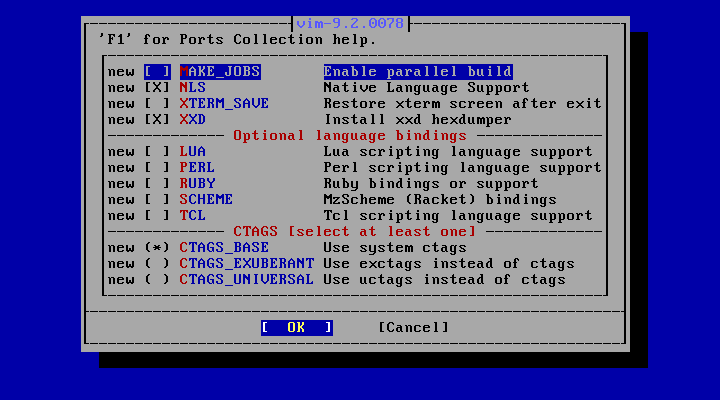Click 'Restore xterm screen after exit' text
Image resolution: width=720 pixels, height=400 pixels.
pos(462,104)
